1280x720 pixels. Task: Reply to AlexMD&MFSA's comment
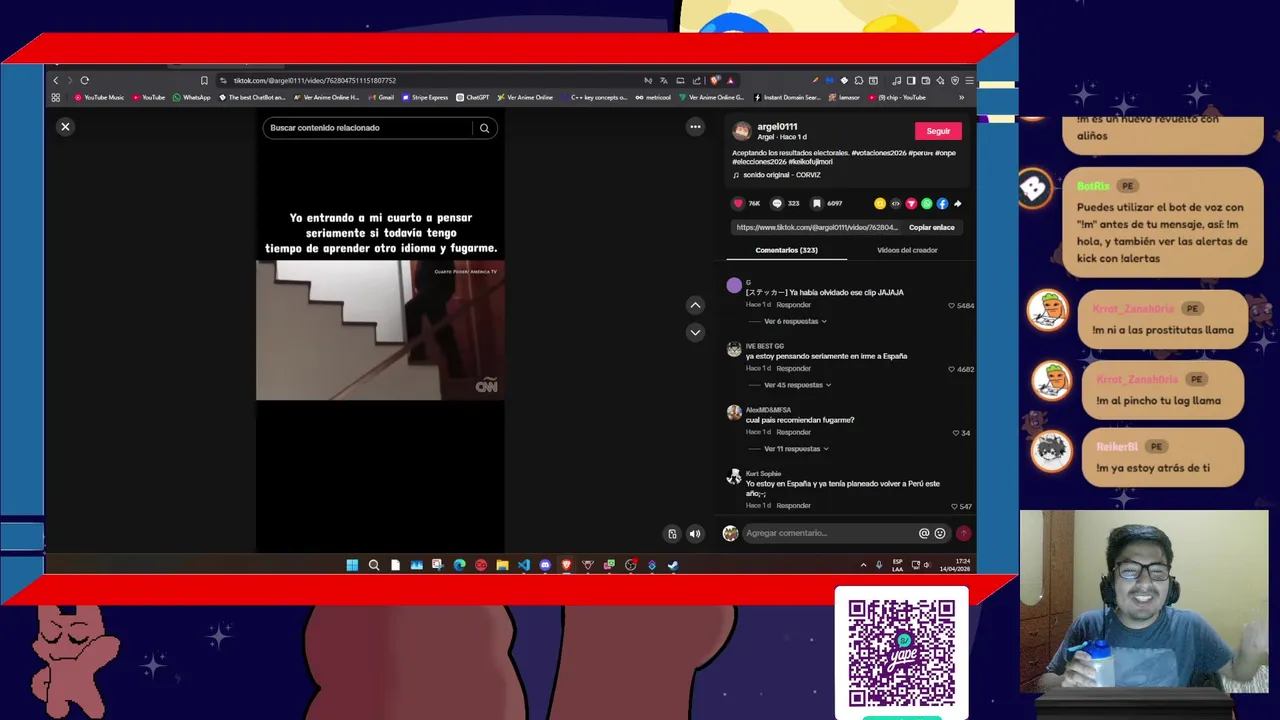tap(794, 432)
